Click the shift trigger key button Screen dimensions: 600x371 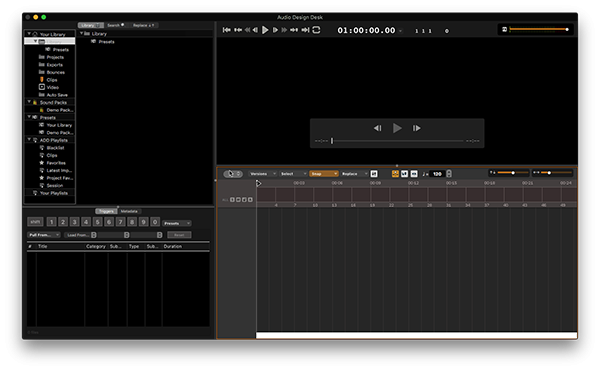coord(35,222)
